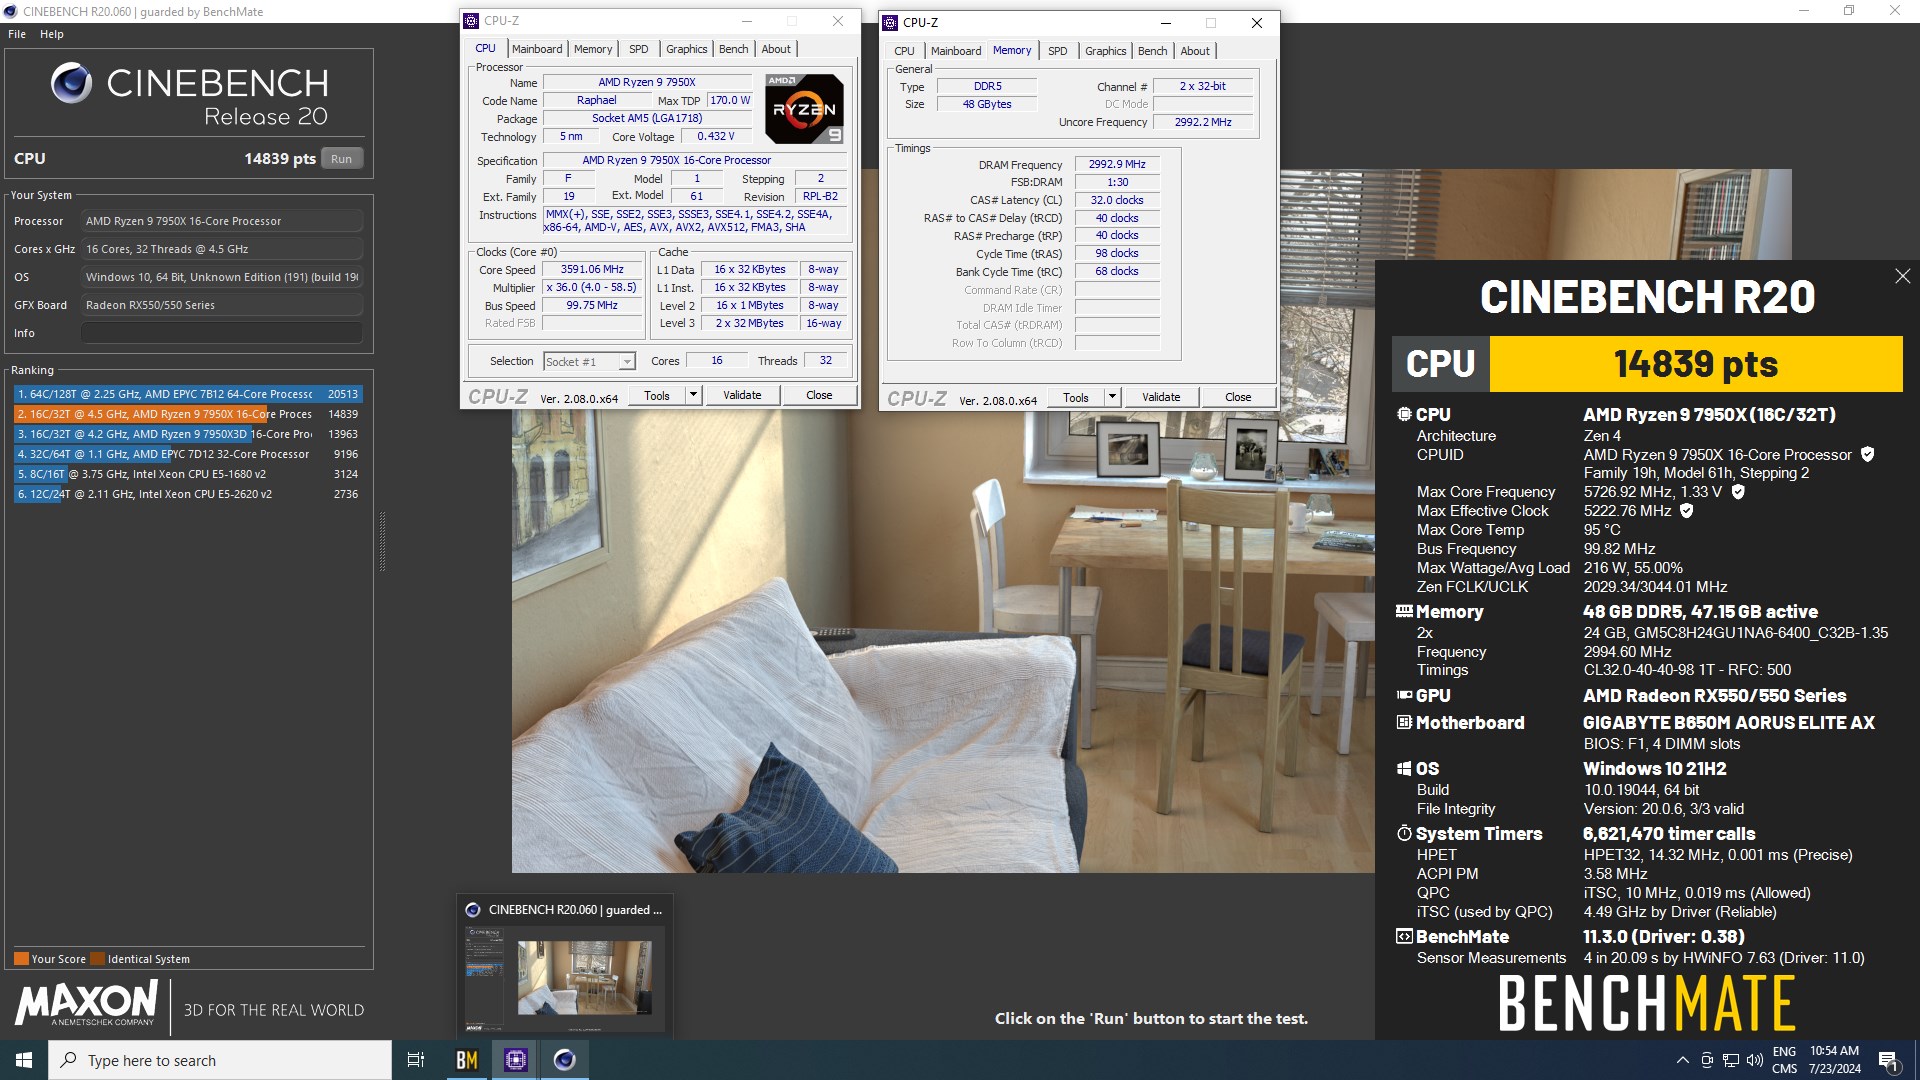The image size is (1920, 1080).
Task: Click Tools button in right CPU-Z window
Action: tap(1076, 398)
